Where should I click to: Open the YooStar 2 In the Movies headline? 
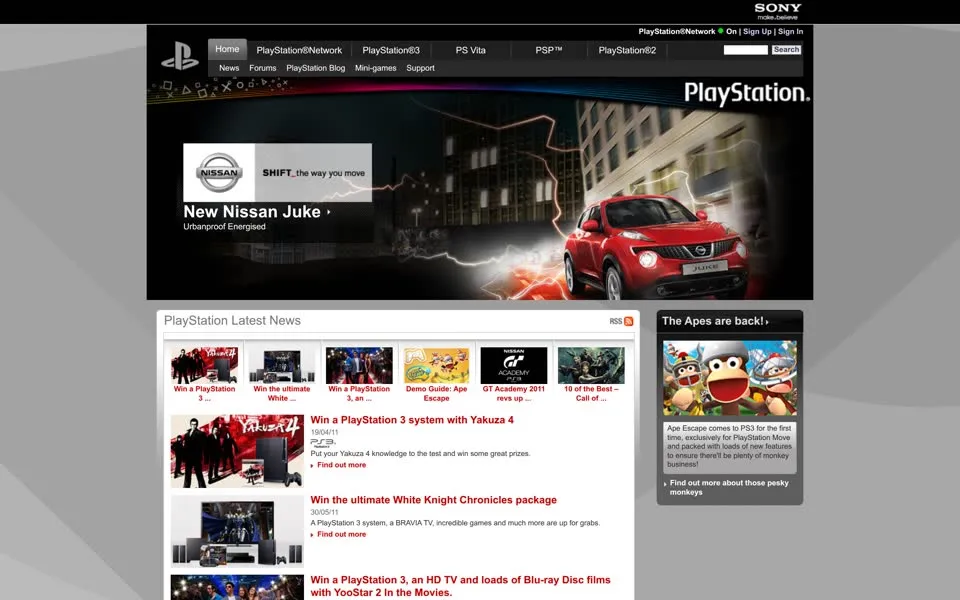[460, 586]
